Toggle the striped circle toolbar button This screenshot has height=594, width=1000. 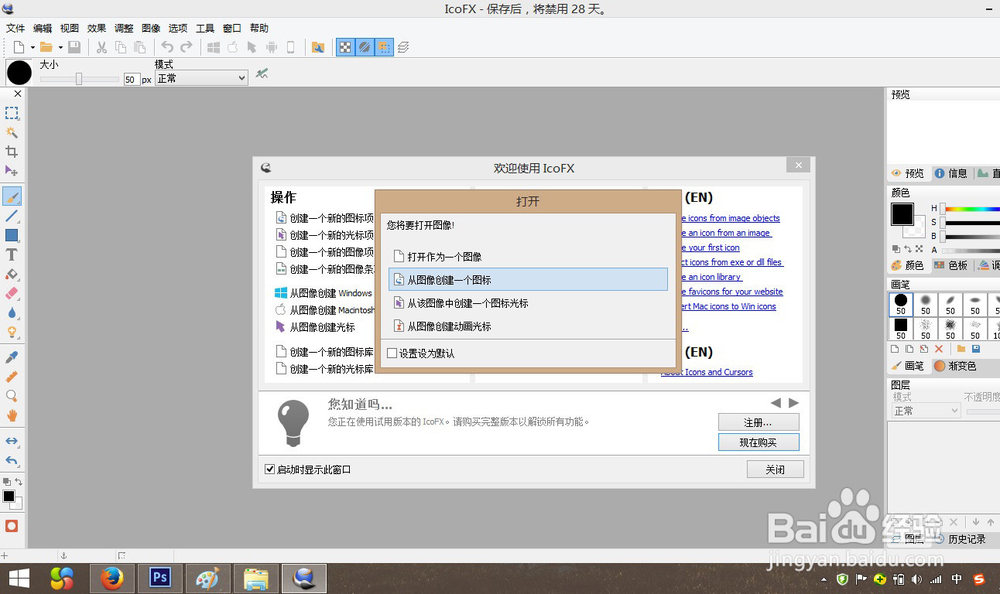coord(364,47)
